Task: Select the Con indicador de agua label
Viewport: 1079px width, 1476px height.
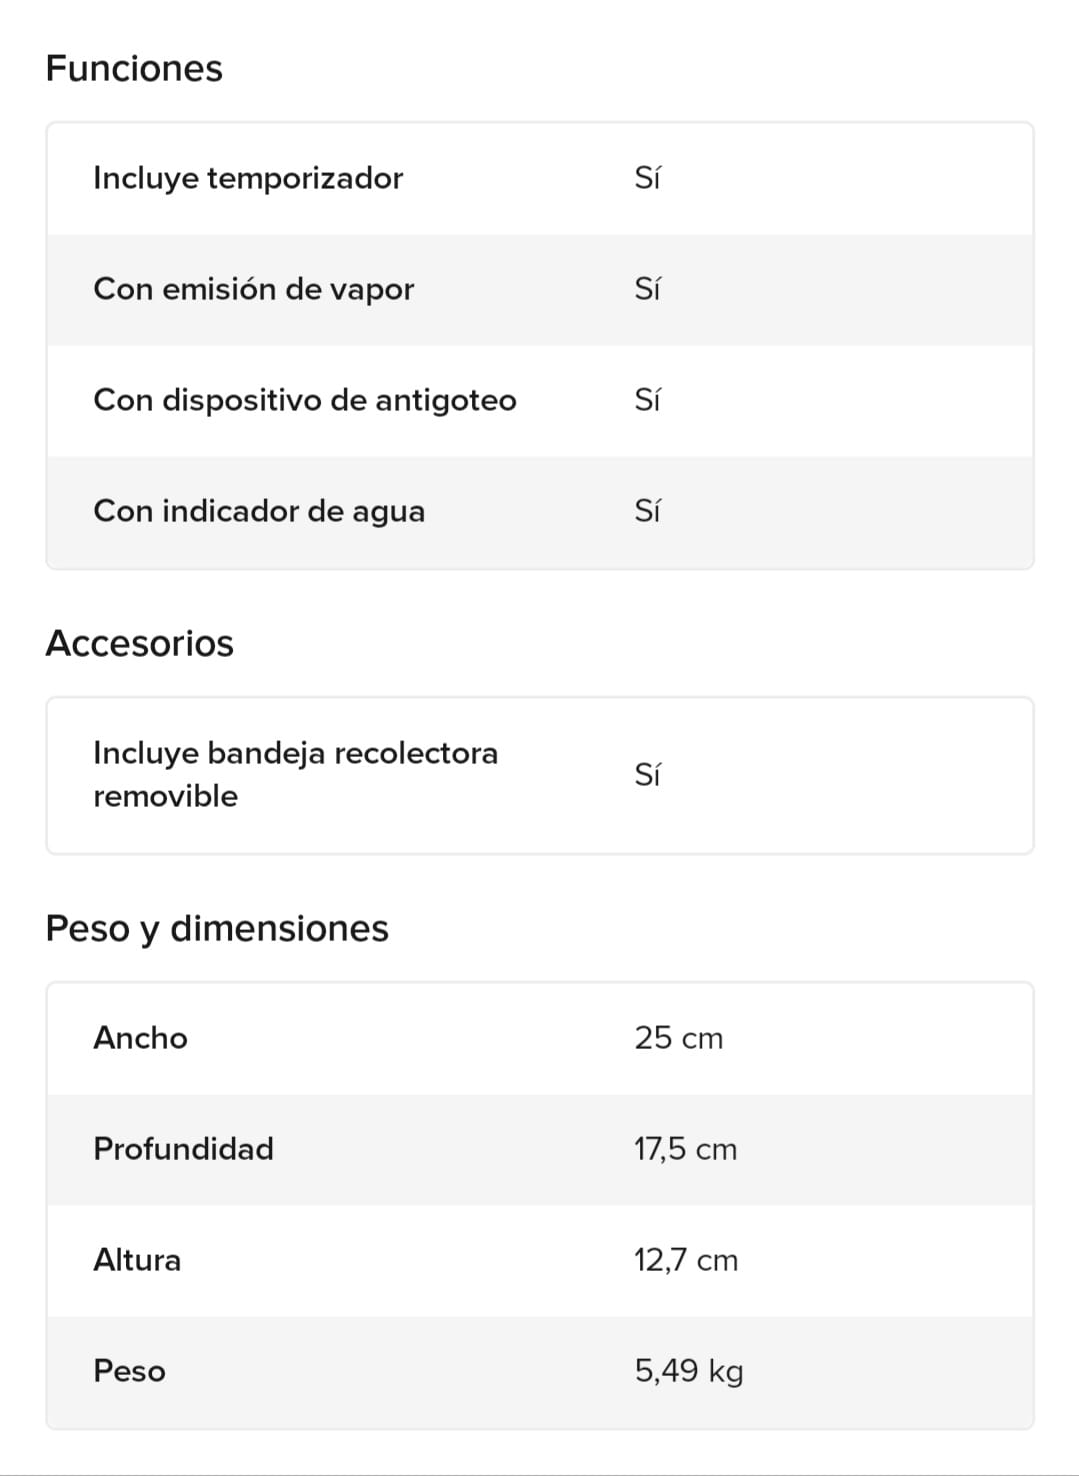Action: coord(259,511)
